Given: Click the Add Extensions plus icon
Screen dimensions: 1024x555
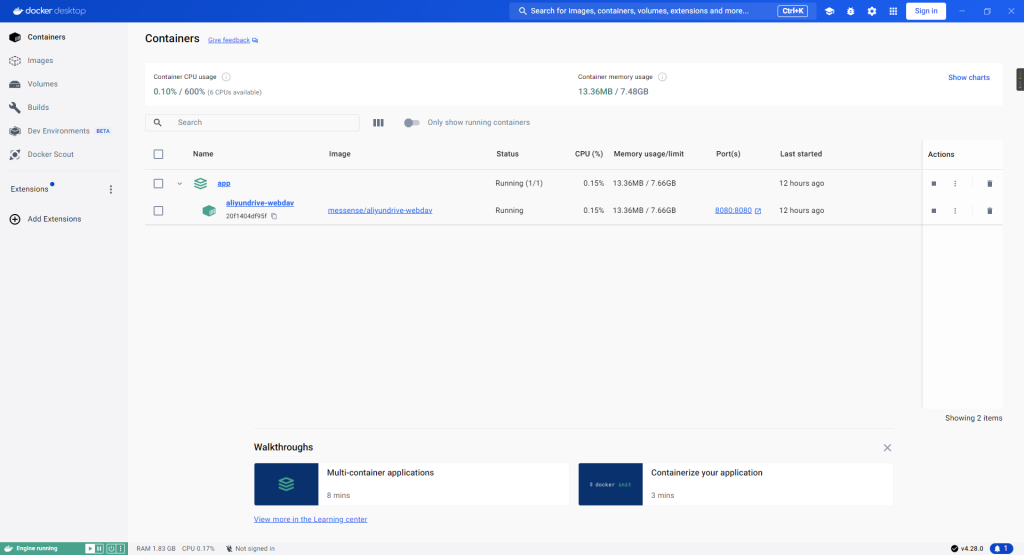Looking at the screenshot, I should point(15,219).
